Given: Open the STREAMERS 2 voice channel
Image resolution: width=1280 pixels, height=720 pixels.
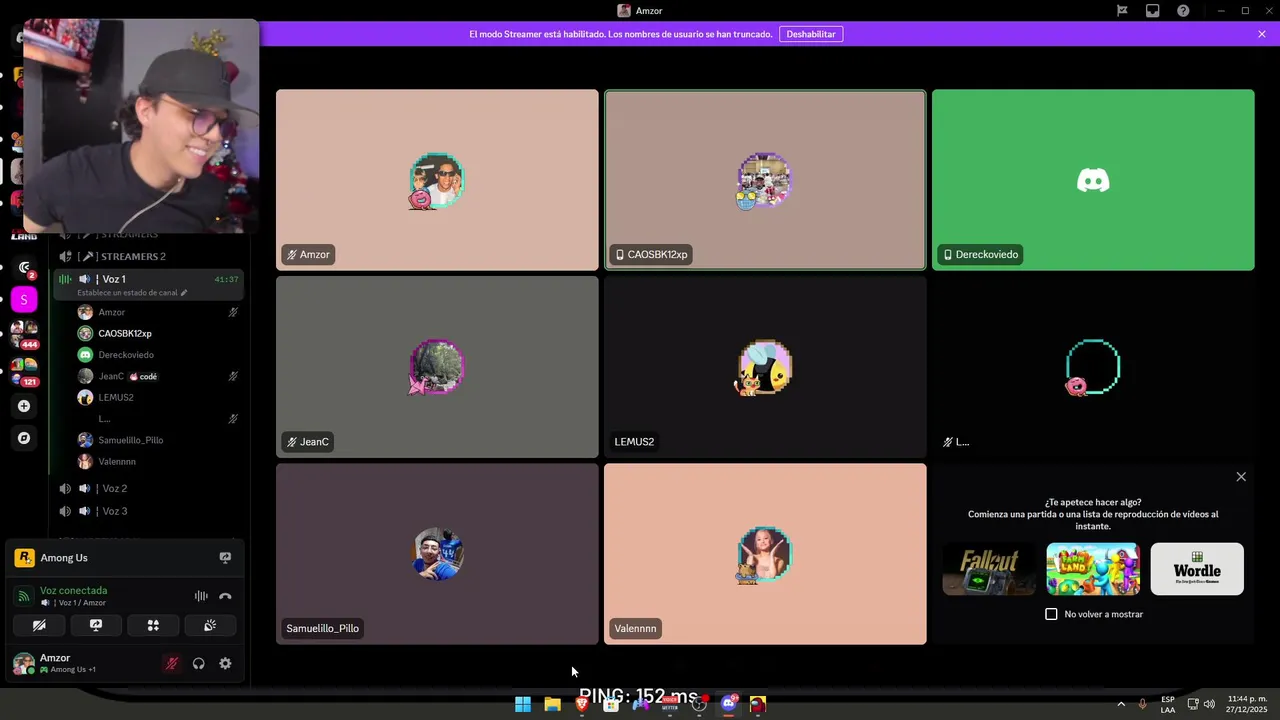Looking at the screenshot, I should [148, 256].
